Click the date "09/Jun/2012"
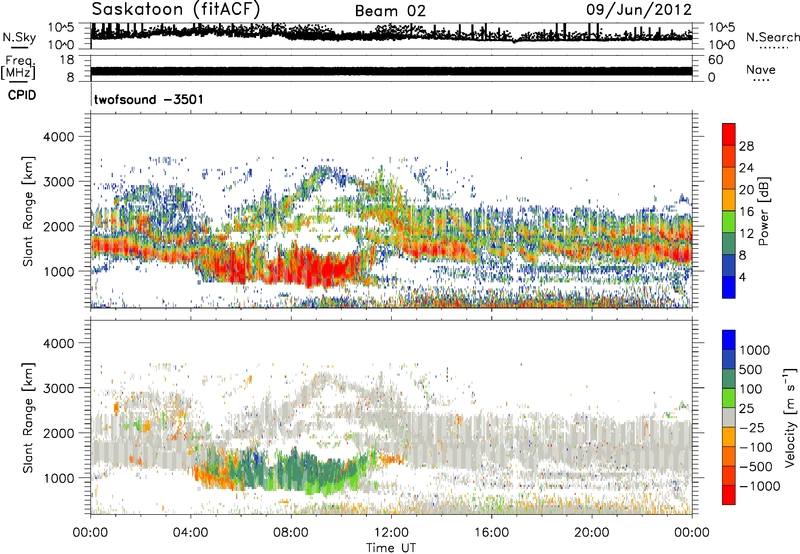Image resolution: width=800 pixels, height=554 pixels. coord(639,10)
